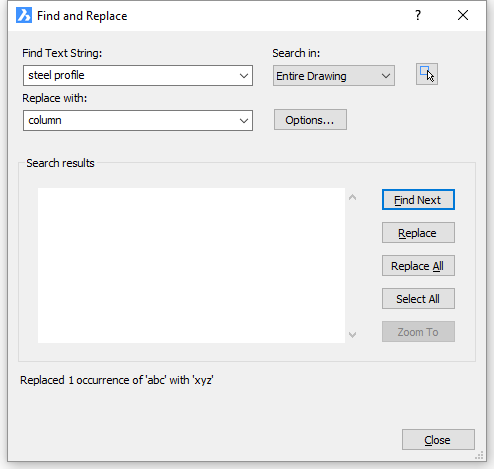Click the Replace button
494x469 pixels.
(x=418, y=233)
